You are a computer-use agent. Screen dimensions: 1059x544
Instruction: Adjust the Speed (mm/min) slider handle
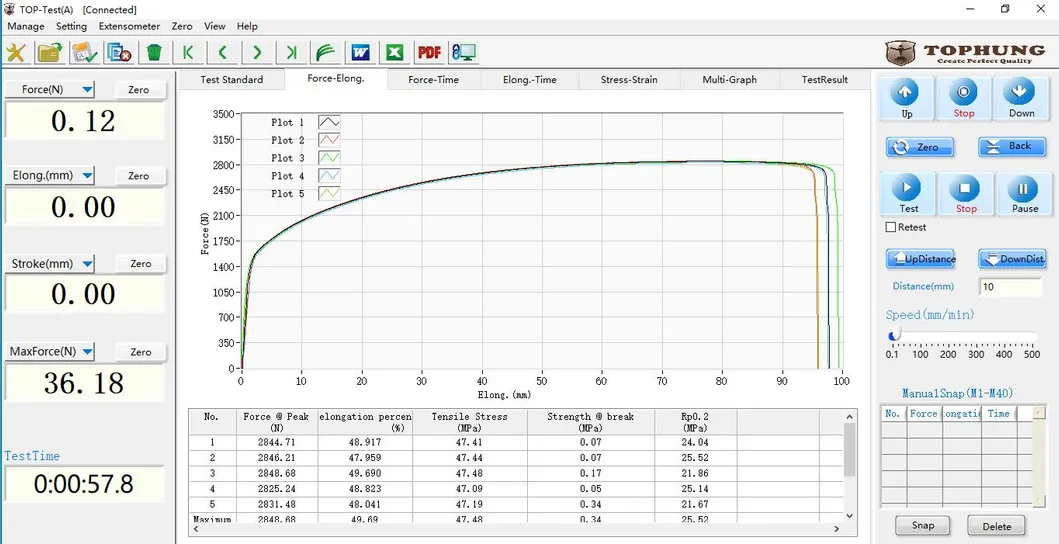(x=894, y=335)
